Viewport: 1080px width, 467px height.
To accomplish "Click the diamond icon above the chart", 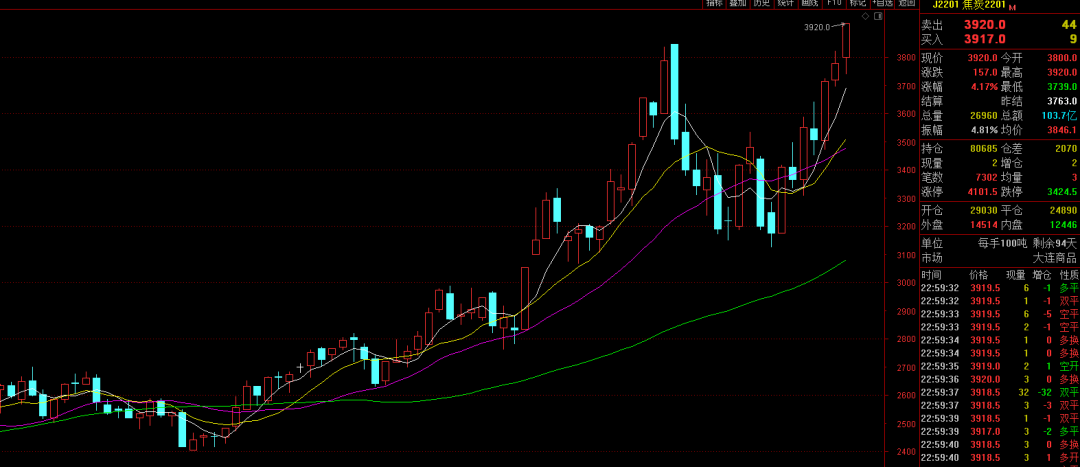I will tap(864, 18).
